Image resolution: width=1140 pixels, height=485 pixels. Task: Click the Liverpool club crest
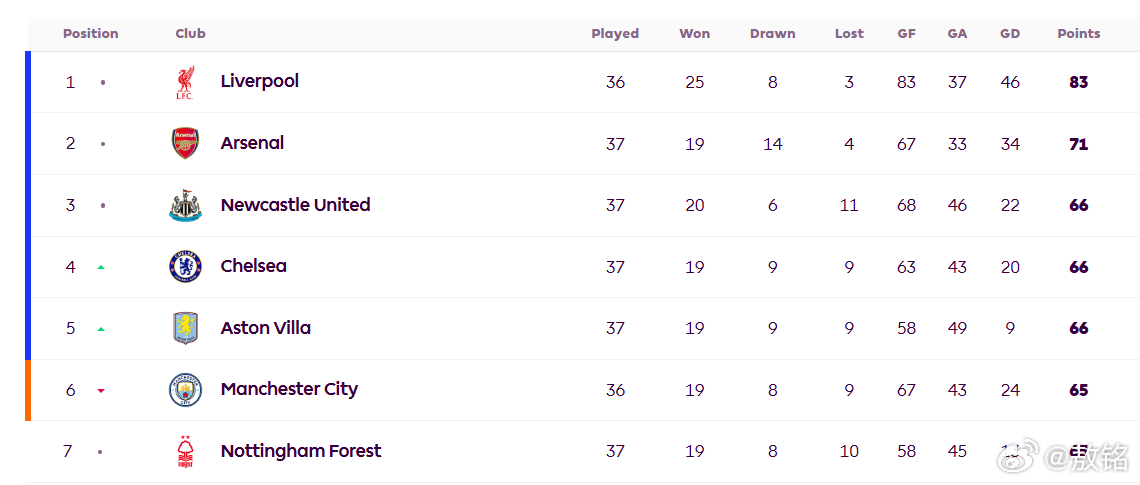(185, 82)
